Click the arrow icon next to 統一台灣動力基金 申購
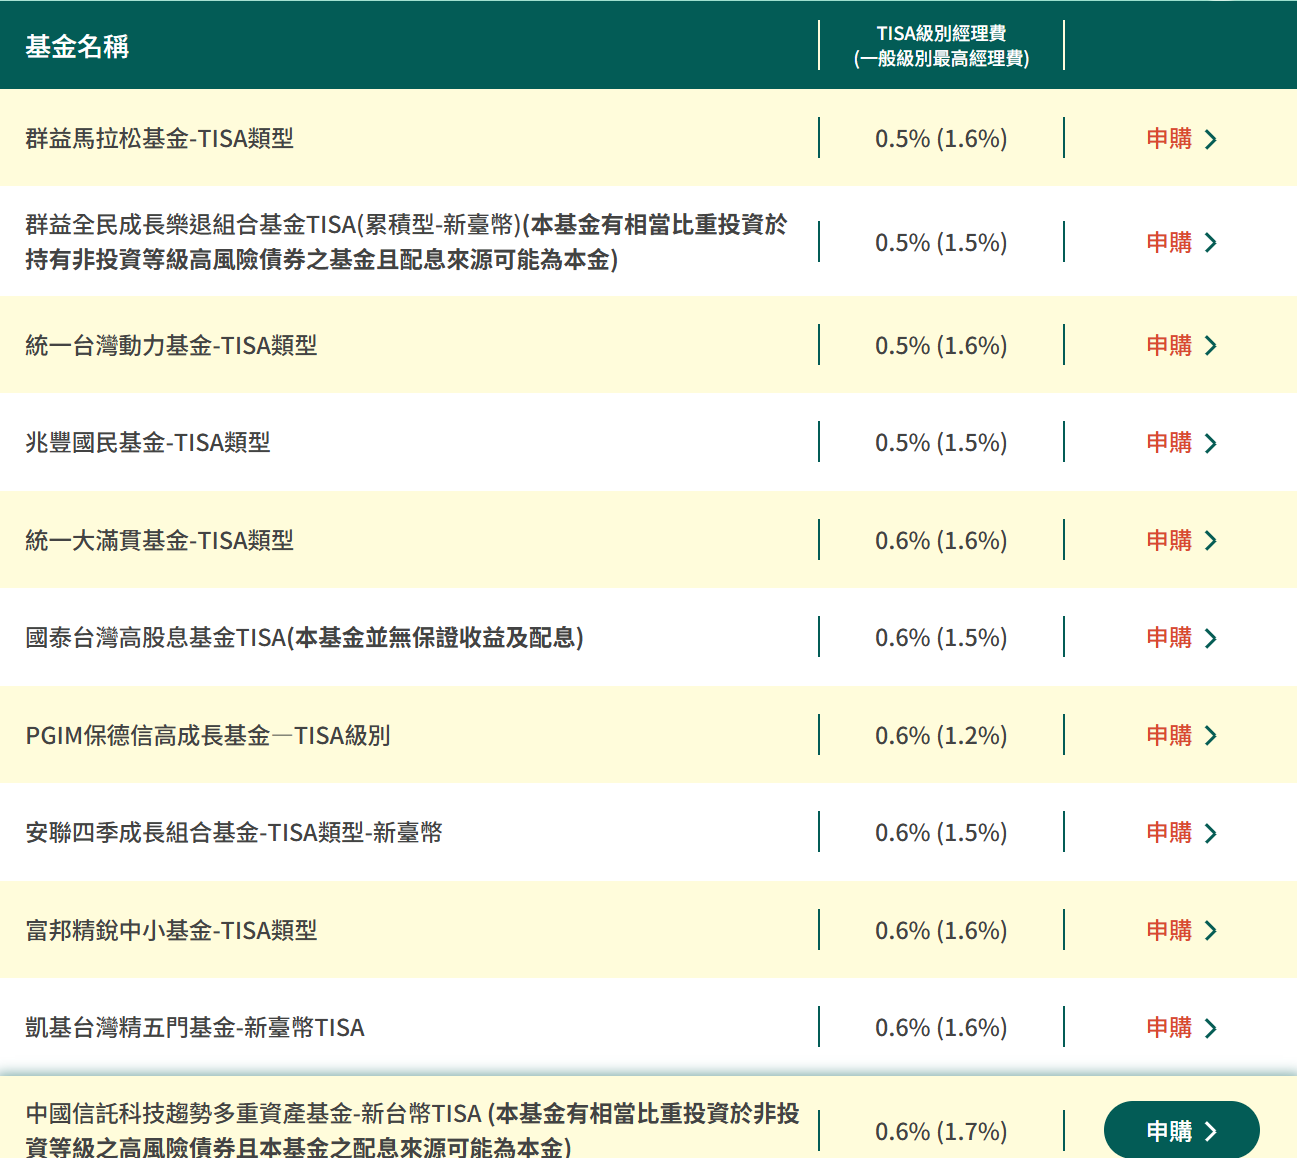The height and width of the screenshot is (1158, 1297). tap(1211, 345)
